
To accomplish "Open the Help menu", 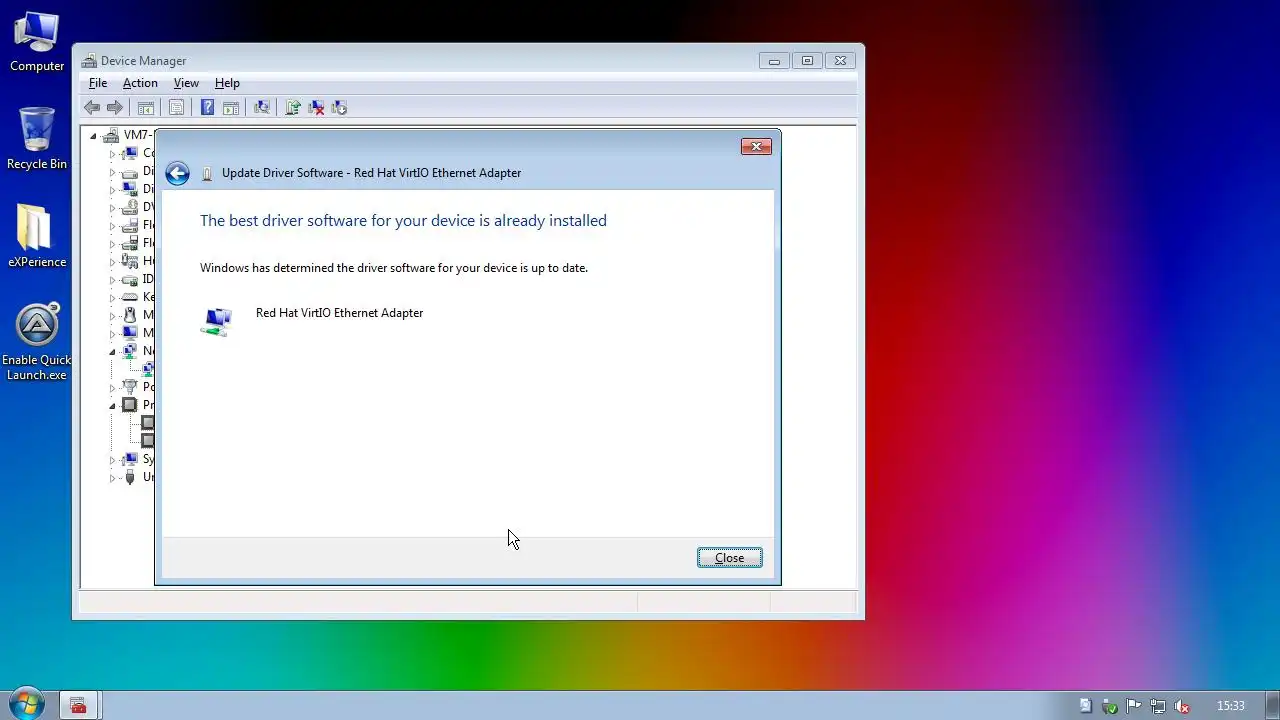I will [227, 83].
